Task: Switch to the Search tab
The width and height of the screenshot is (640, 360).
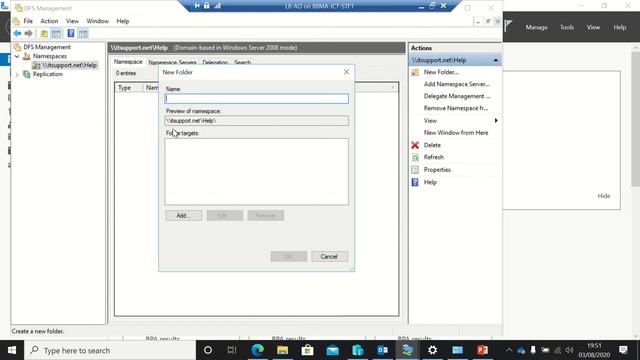Action: [x=242, y=62]
